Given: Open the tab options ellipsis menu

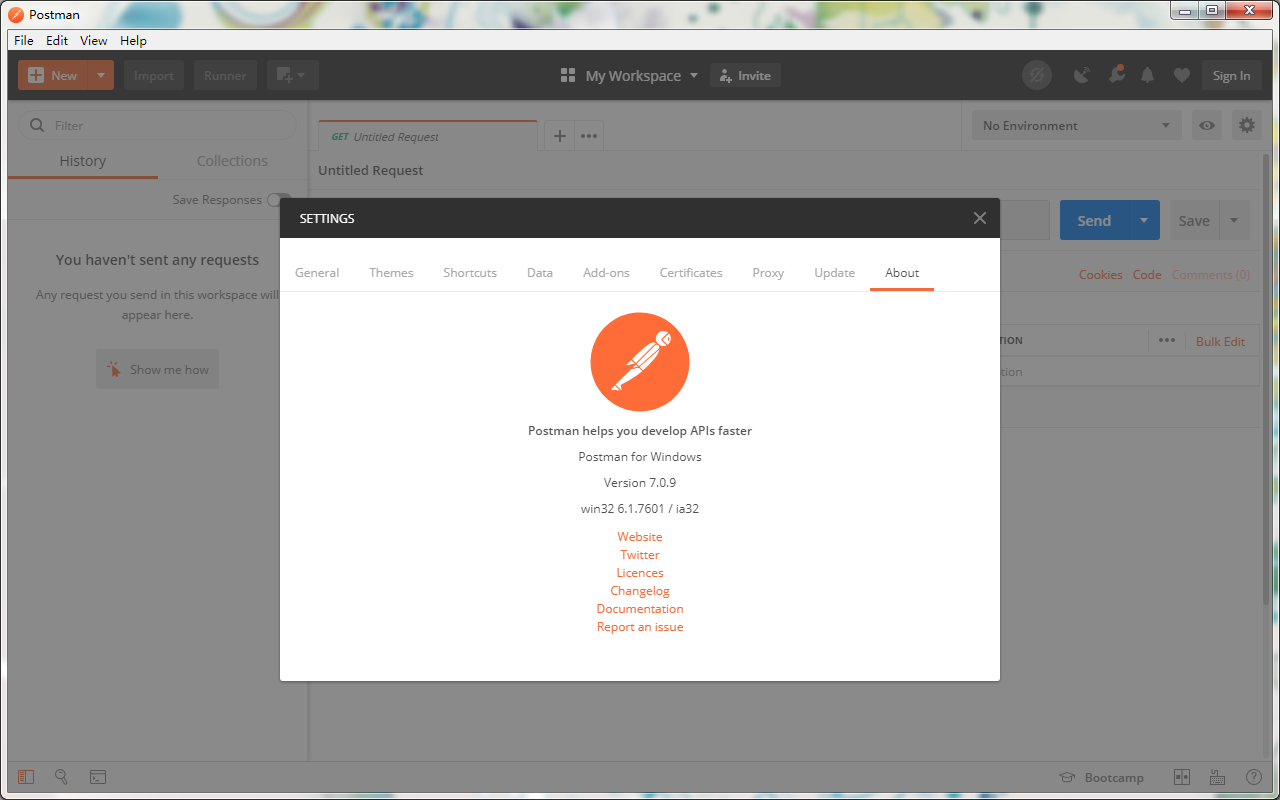Looking at the screenshot, I should (589, 136).
